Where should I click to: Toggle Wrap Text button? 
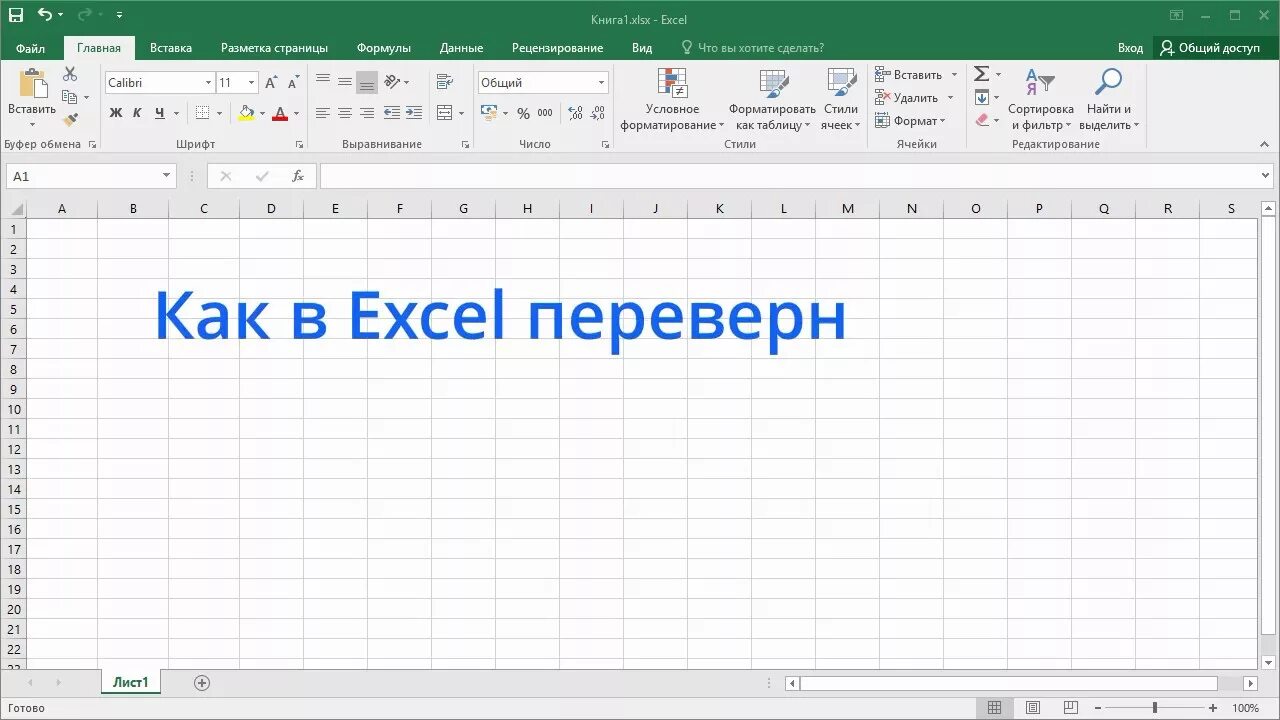point(445,82)
